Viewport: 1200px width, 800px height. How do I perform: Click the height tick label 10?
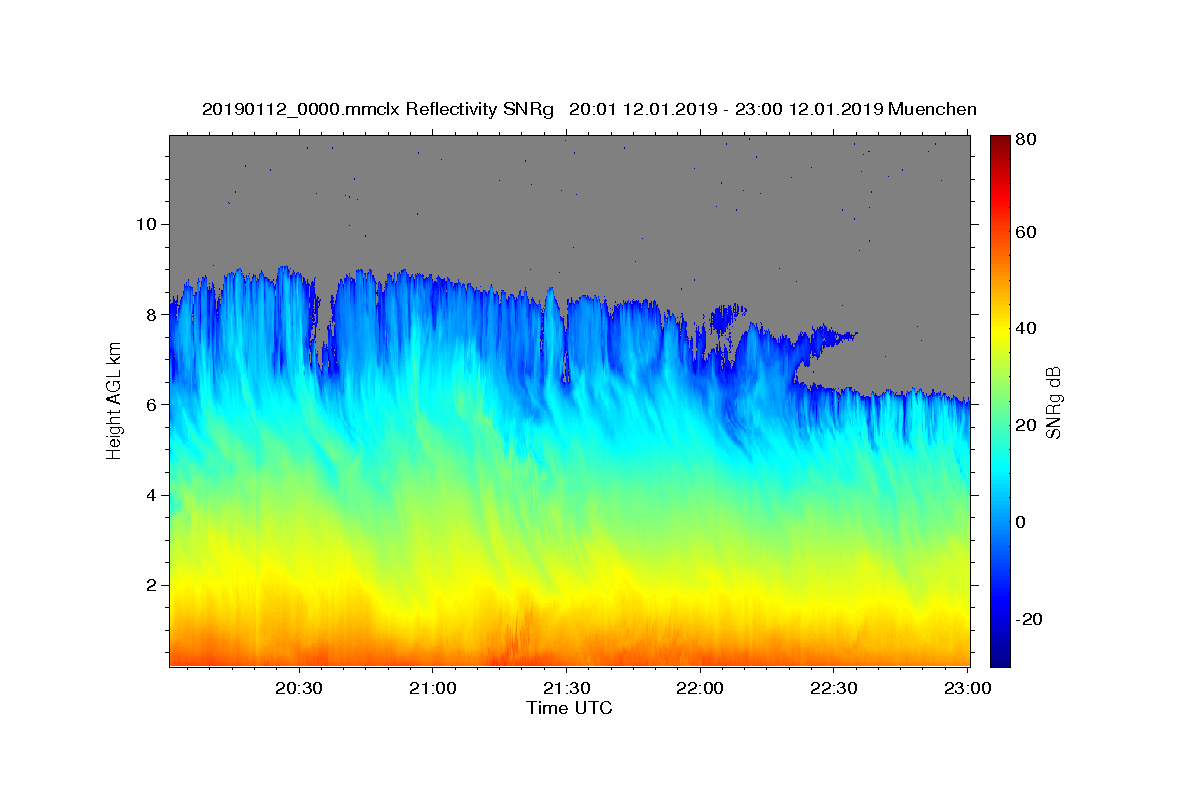pyautogui.click(x=145, y=224)
